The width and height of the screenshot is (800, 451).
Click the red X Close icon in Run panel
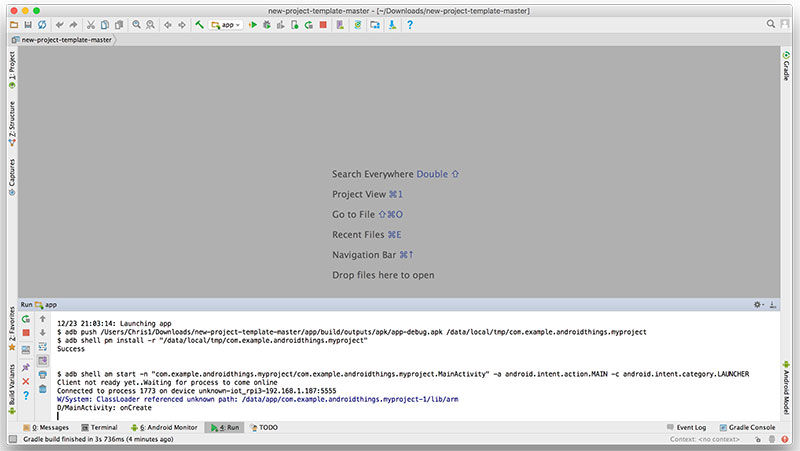(26, 381)
